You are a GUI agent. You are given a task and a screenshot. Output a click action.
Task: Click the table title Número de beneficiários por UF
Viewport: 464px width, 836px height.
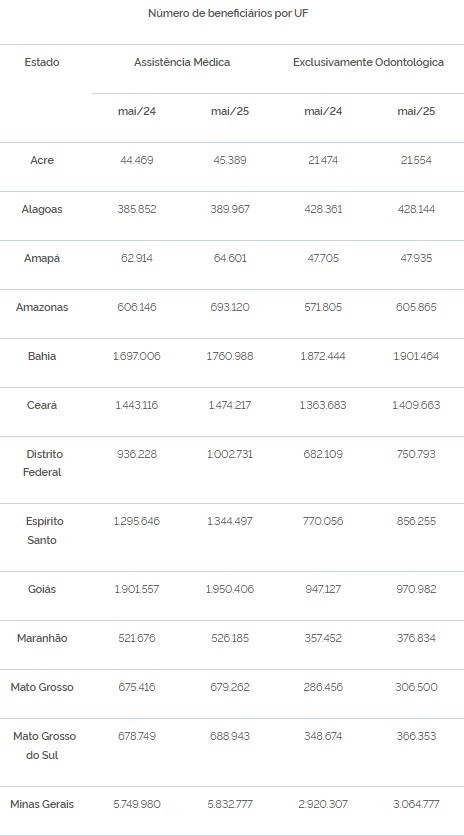[x=228, y=14]
